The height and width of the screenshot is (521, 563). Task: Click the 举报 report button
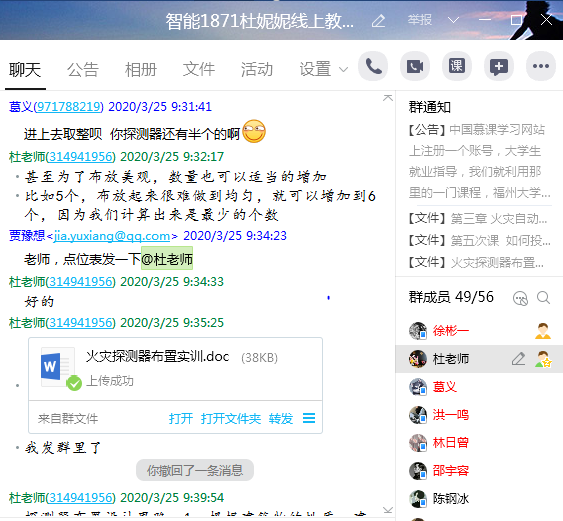click(419, 20)
